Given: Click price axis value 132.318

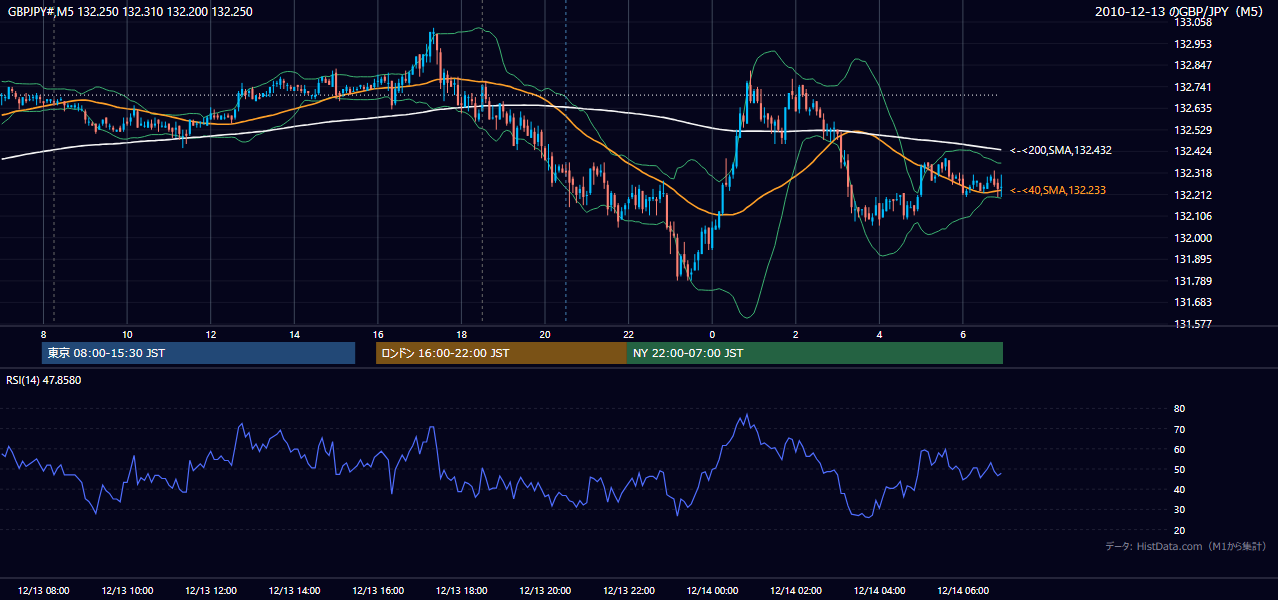Looking at the screenshot, I should [x=1193, y=173].
